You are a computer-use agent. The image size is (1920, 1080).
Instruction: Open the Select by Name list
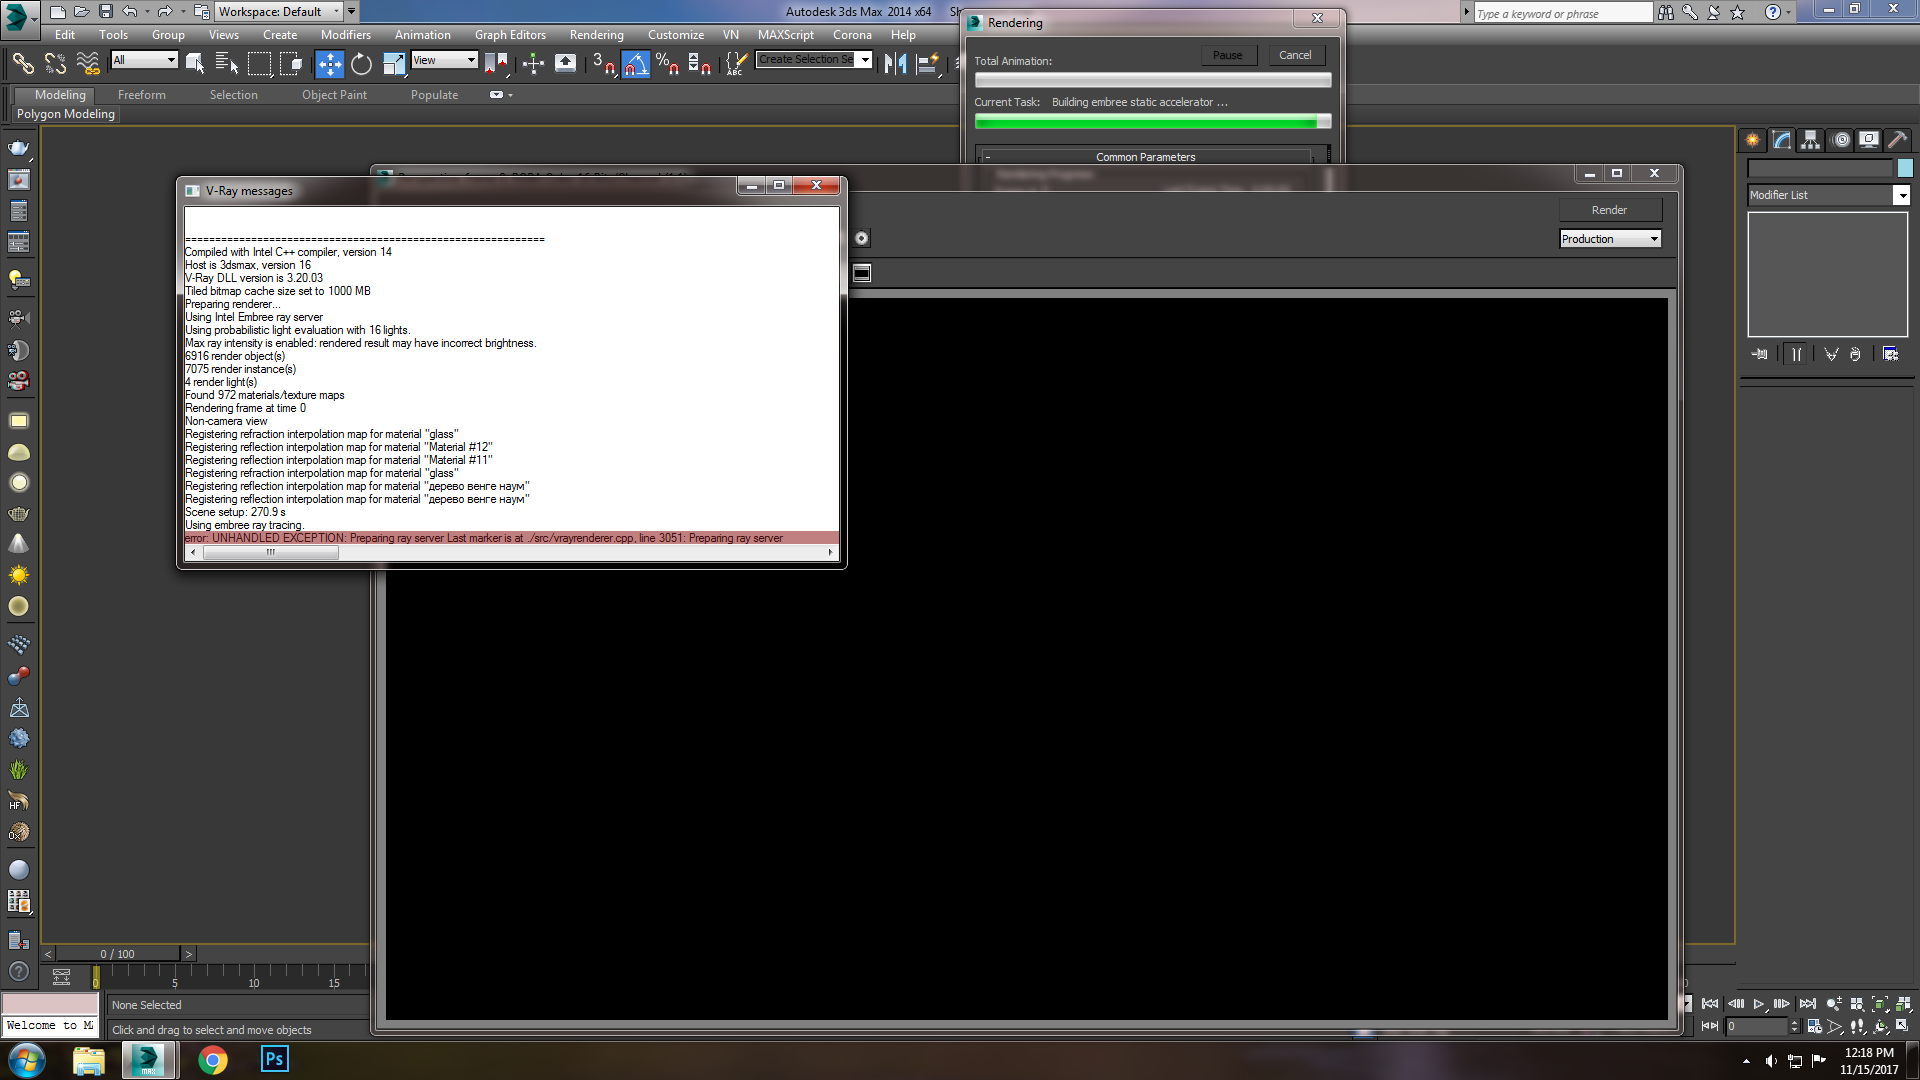point(227,64)
